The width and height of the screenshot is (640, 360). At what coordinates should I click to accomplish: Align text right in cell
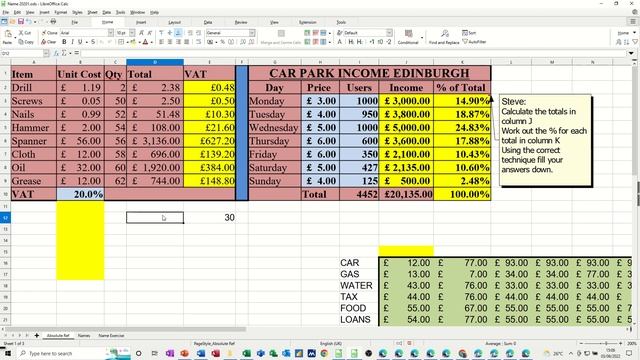coord(178,42)
